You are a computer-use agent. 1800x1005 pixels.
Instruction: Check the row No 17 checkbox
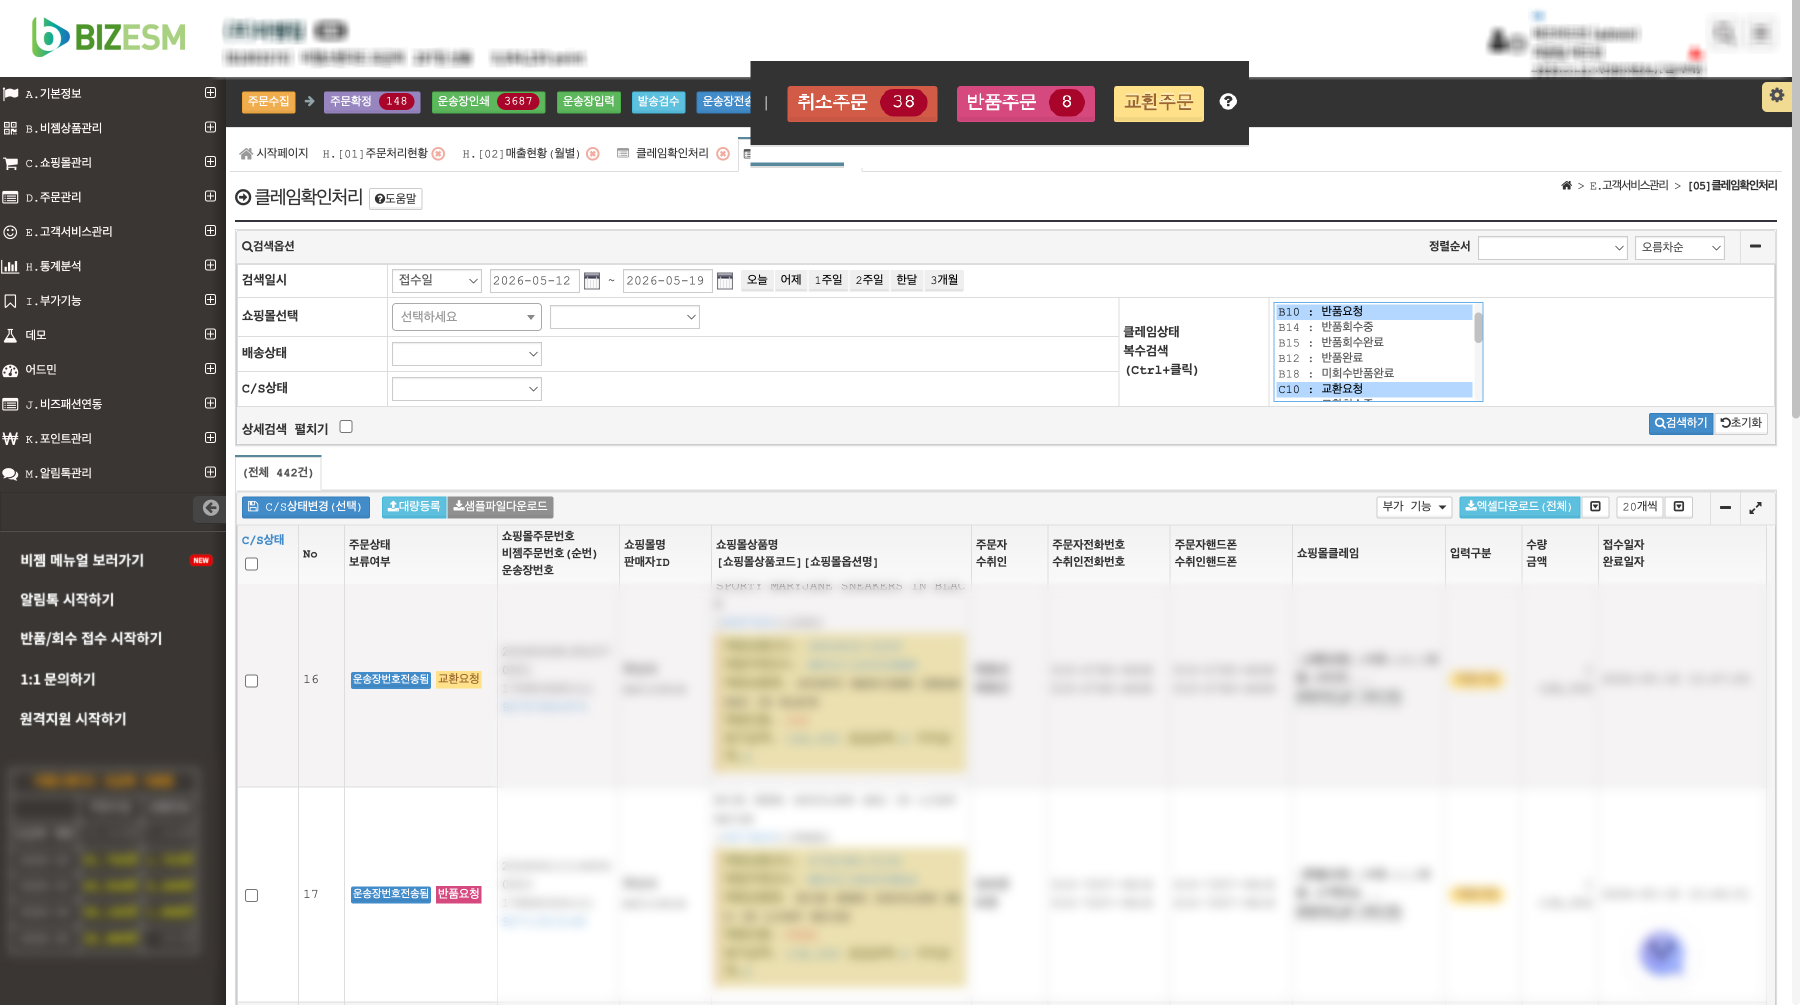point(252,896)
